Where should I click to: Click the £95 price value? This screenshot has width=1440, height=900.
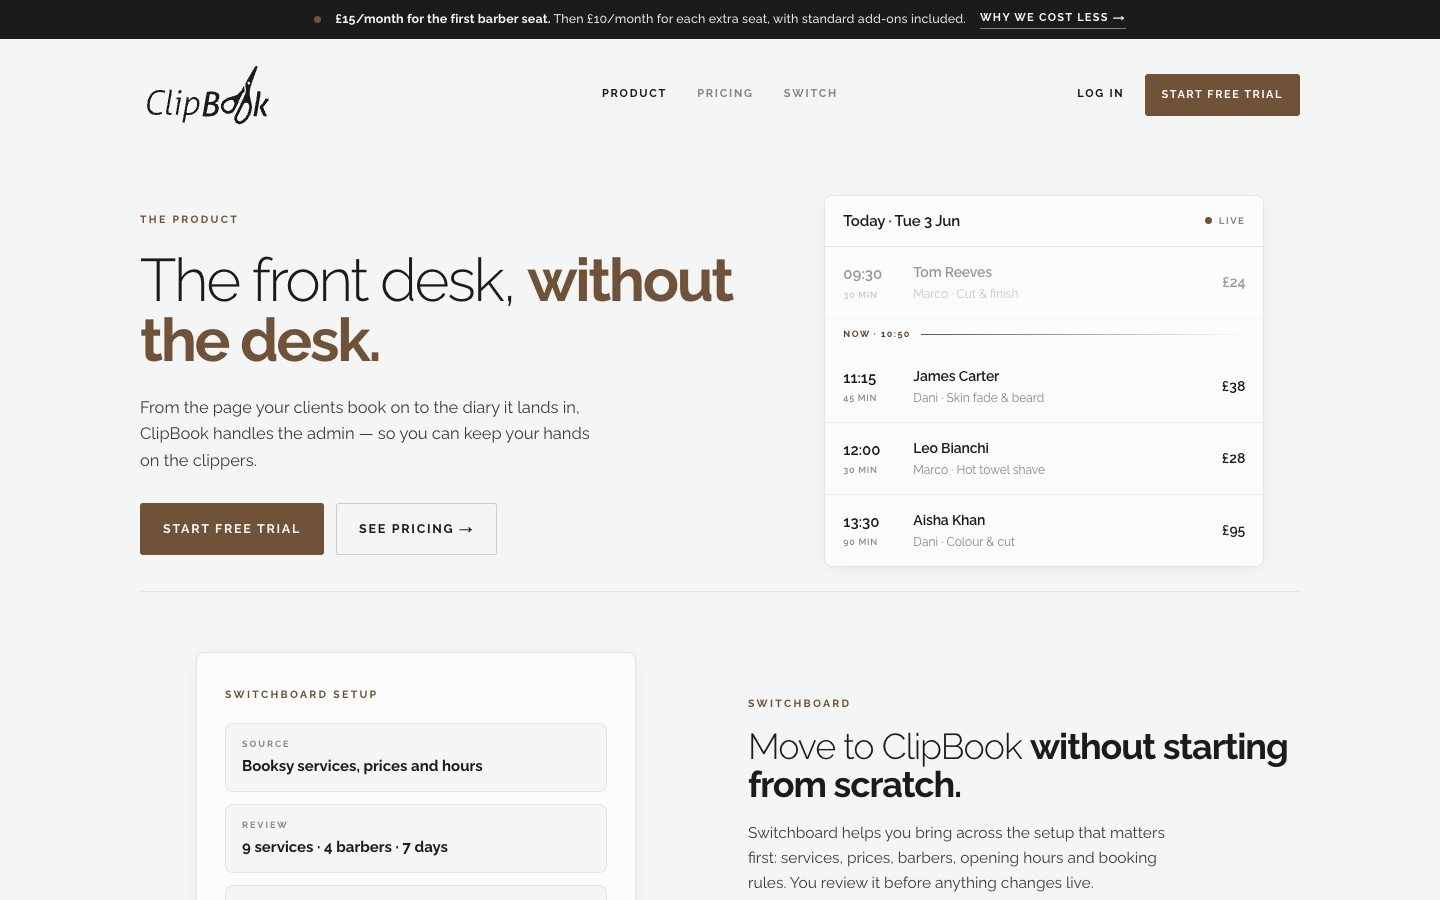tap(1233, 531)
